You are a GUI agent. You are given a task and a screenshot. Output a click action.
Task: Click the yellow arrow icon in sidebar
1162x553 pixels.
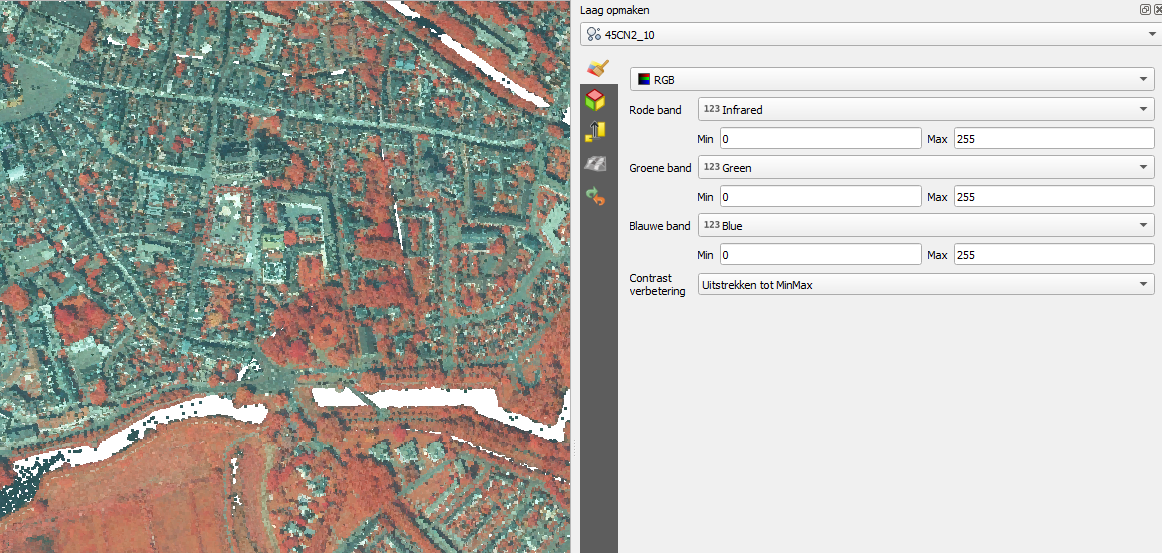596,131
